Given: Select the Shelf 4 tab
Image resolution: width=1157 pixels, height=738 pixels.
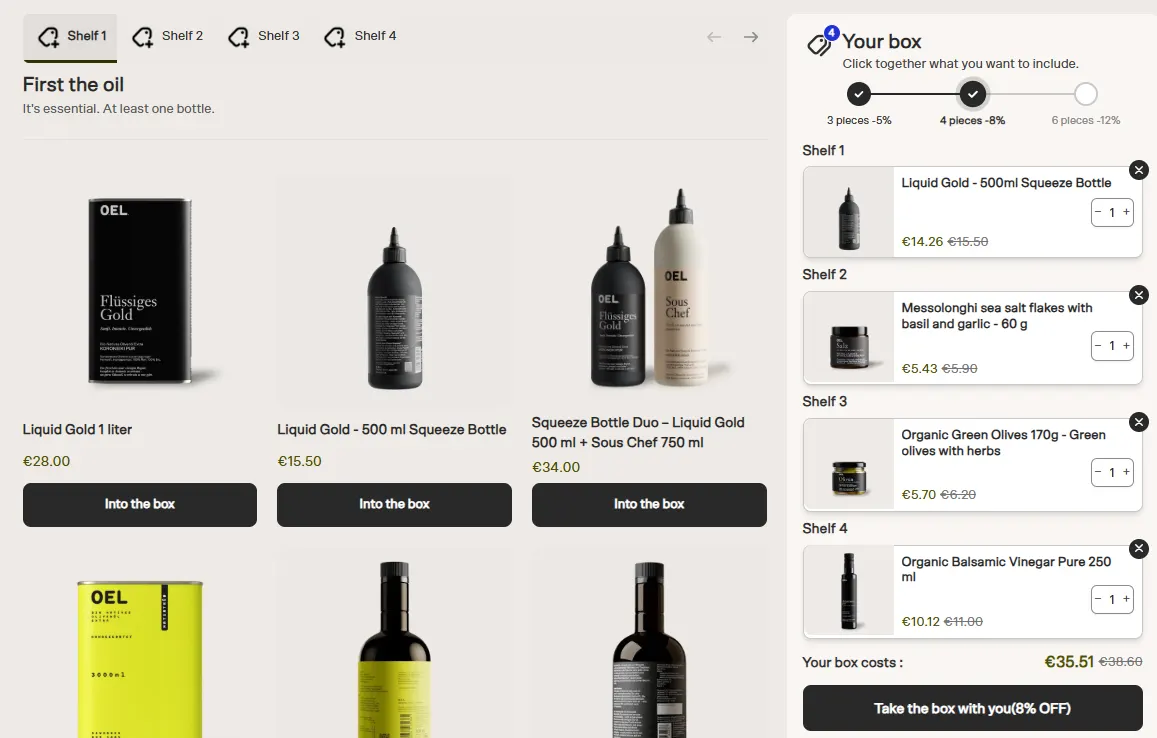Looking at the screenshot, I should [x=360, y=36].
